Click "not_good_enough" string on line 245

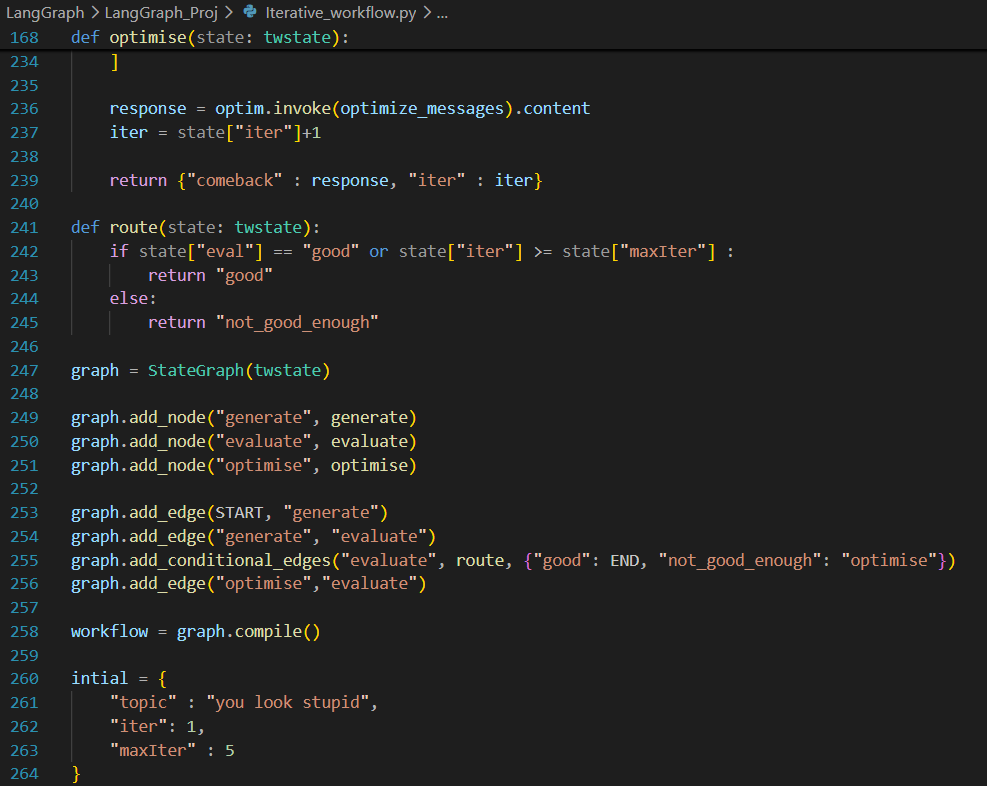tap(297, 323)
